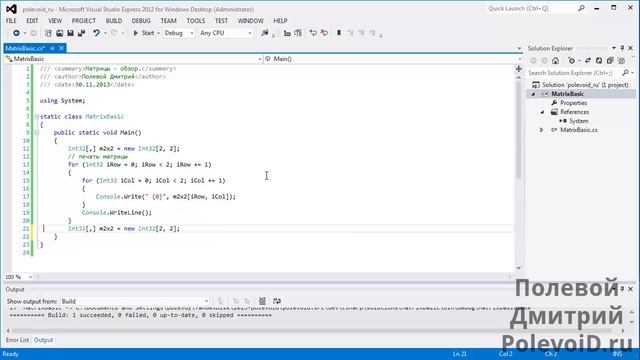Click the Find in Files toolbar icon
Screen dimensions: 640x360
265,33
